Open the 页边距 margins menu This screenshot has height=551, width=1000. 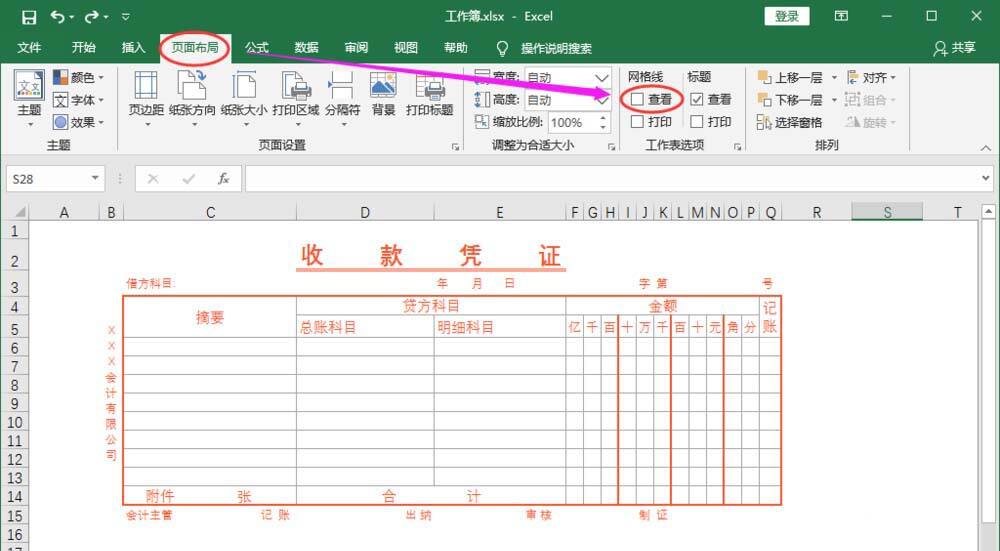click(146, 98)
